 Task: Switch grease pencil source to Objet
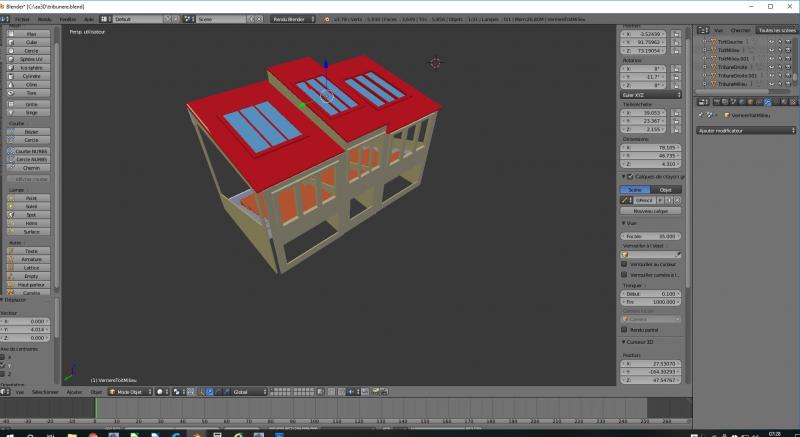point(666,189)
